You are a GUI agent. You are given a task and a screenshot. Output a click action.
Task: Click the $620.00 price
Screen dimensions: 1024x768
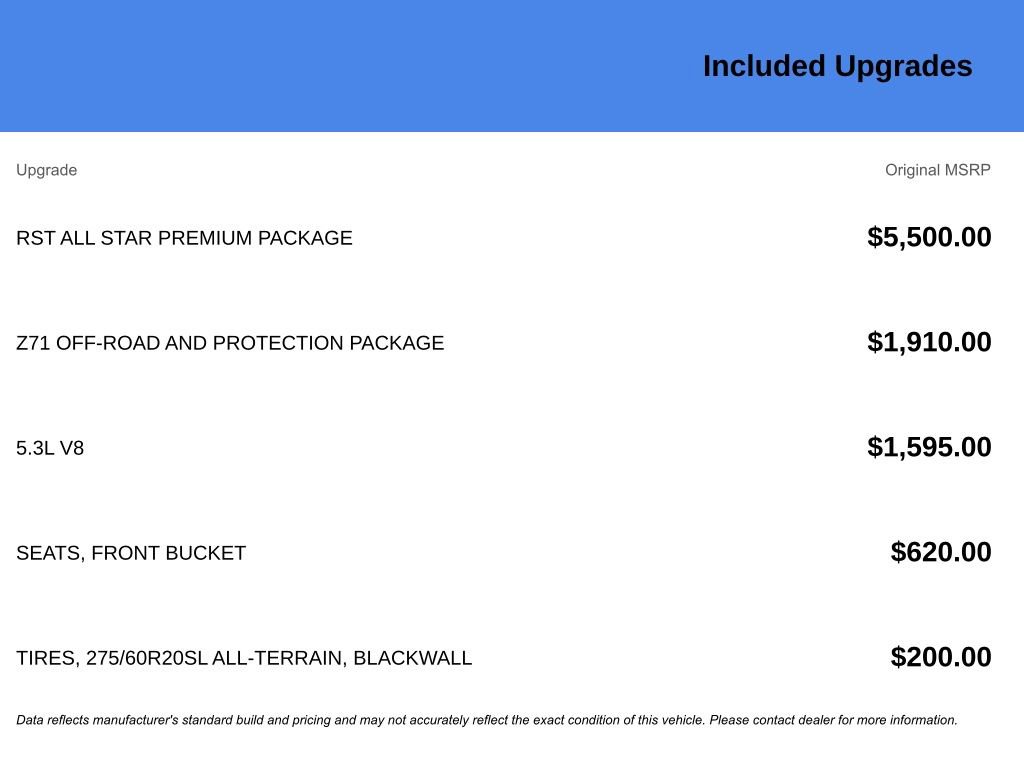941,552
